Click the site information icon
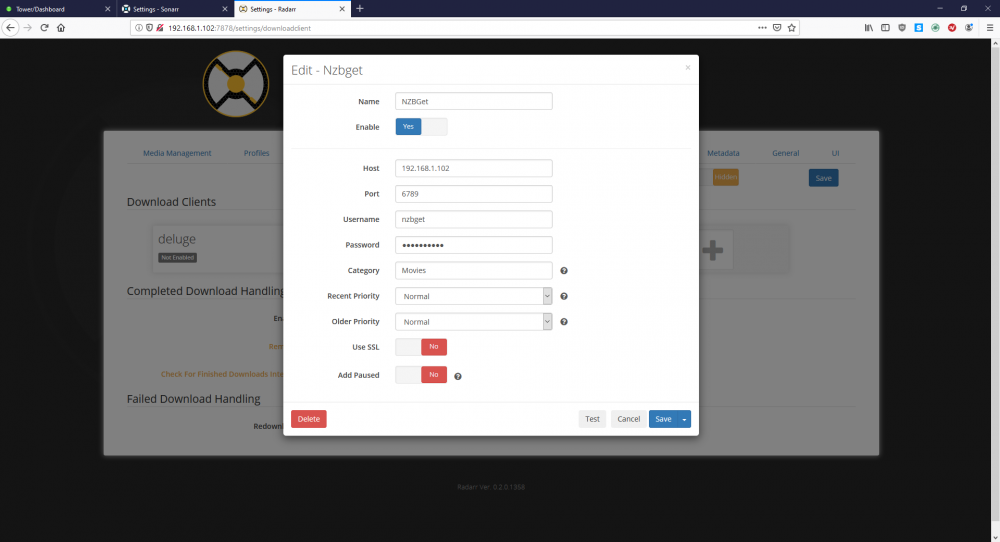The image size is (1000, 542). pyautogui.click(x=138, y=27)
